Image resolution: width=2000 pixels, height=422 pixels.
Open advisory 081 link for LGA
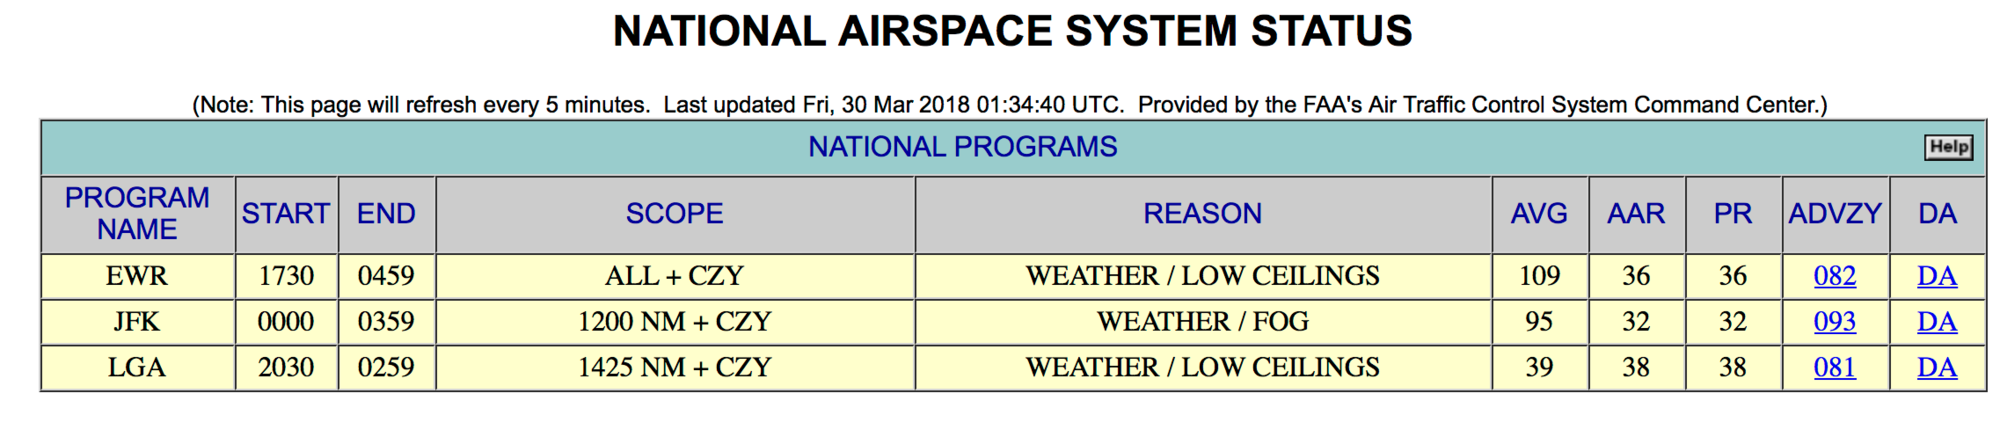point(1834,368)
